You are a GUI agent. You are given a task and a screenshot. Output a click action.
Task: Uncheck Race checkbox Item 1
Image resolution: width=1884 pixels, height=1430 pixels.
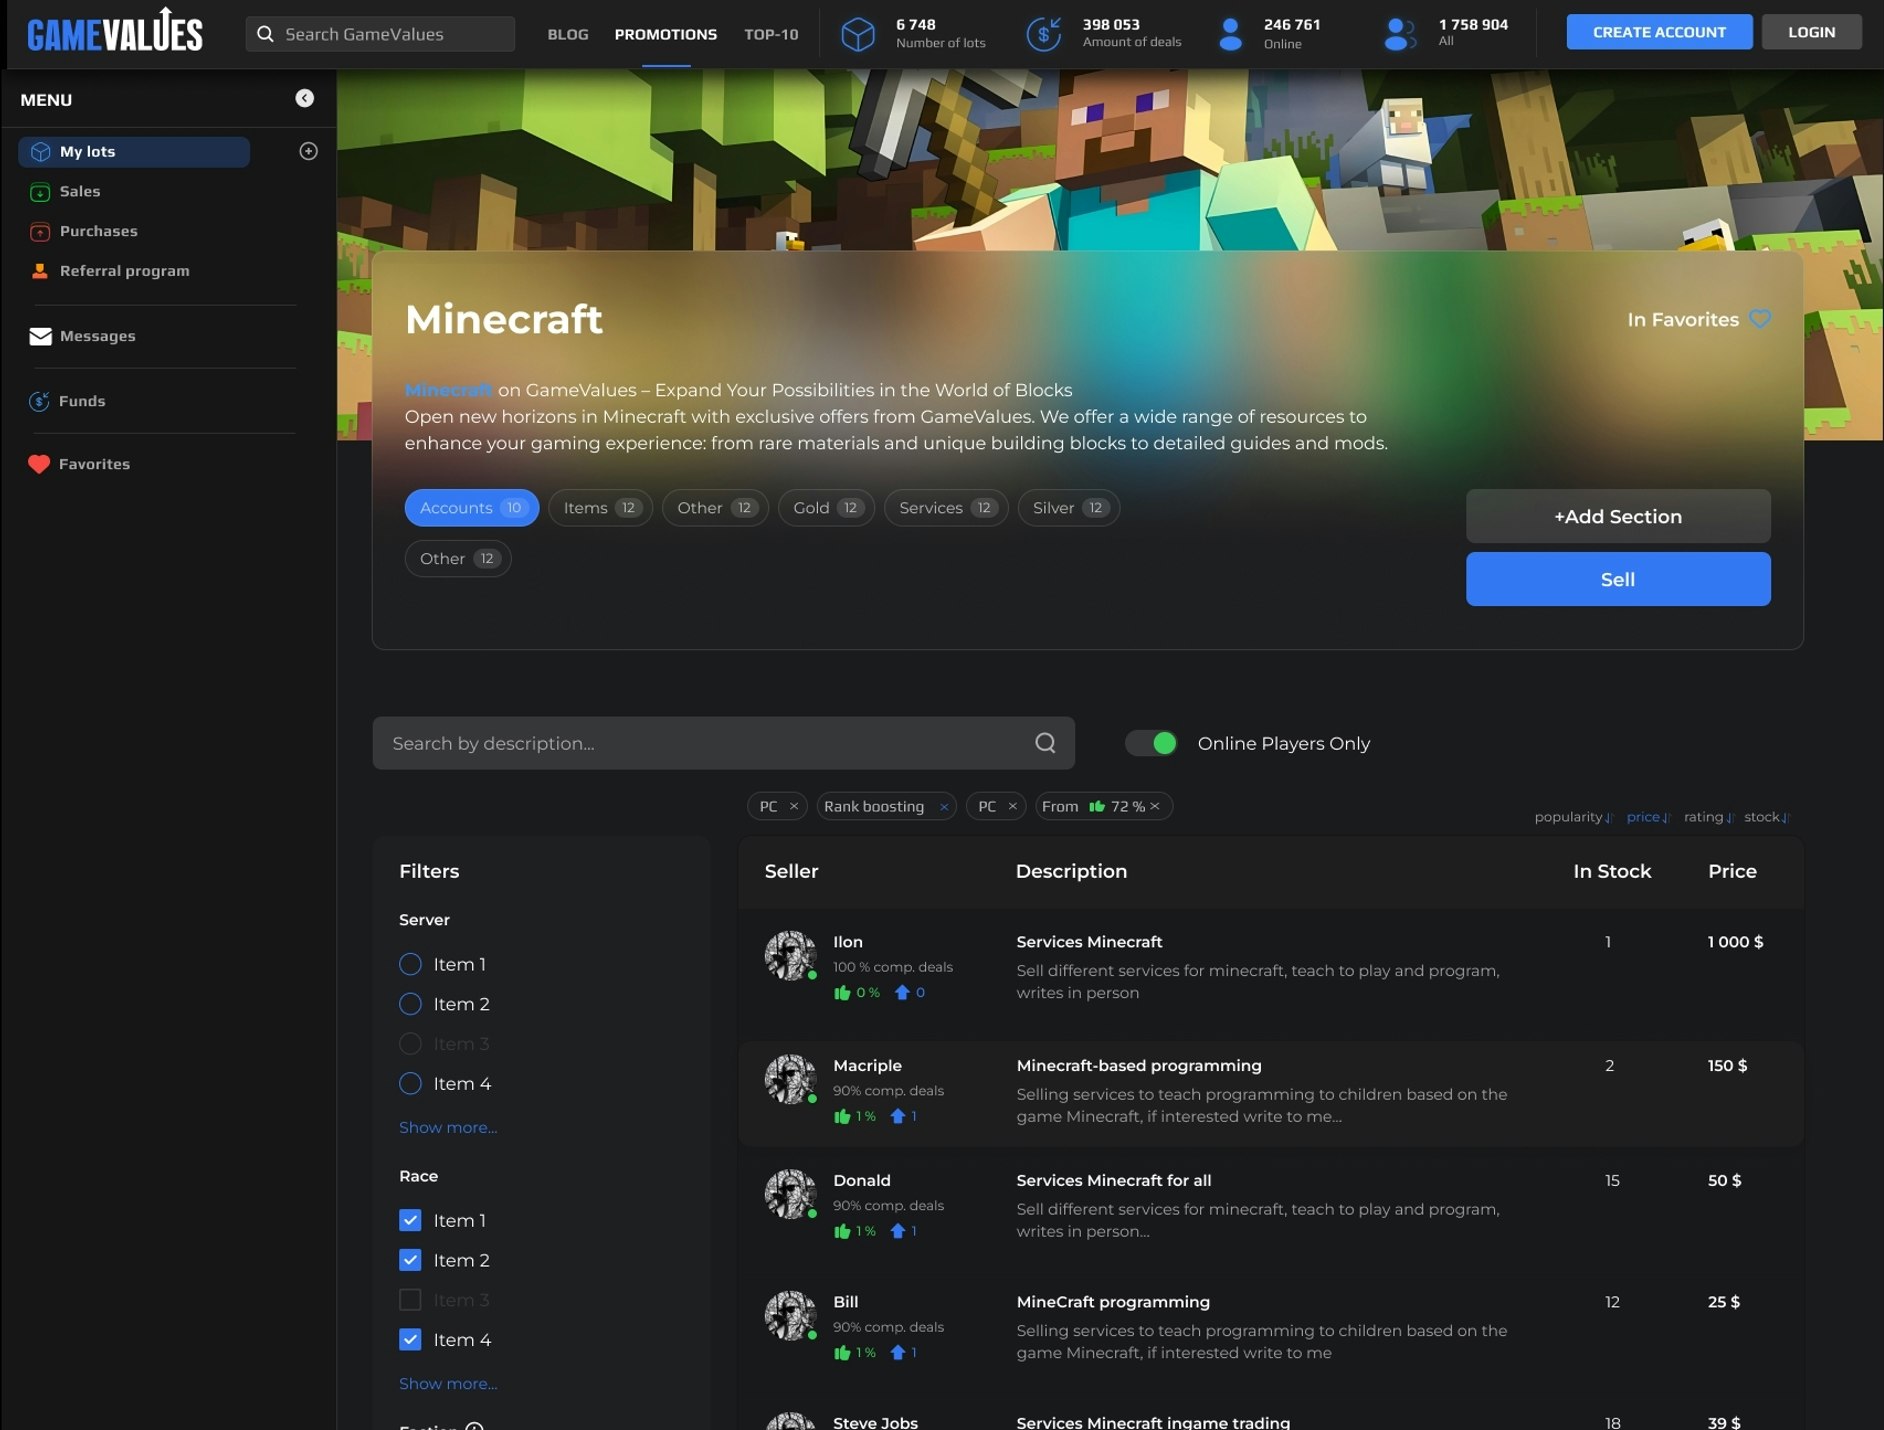pyautogui.click(x=410, y=1220)
